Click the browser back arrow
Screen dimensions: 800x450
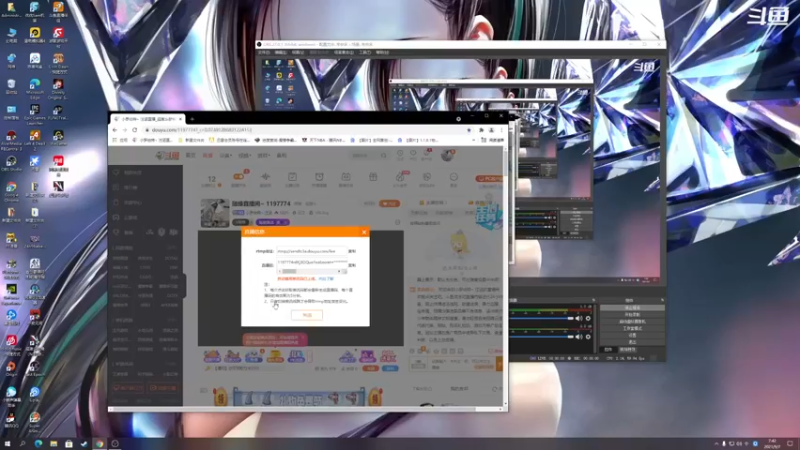[x=115, y=130]
